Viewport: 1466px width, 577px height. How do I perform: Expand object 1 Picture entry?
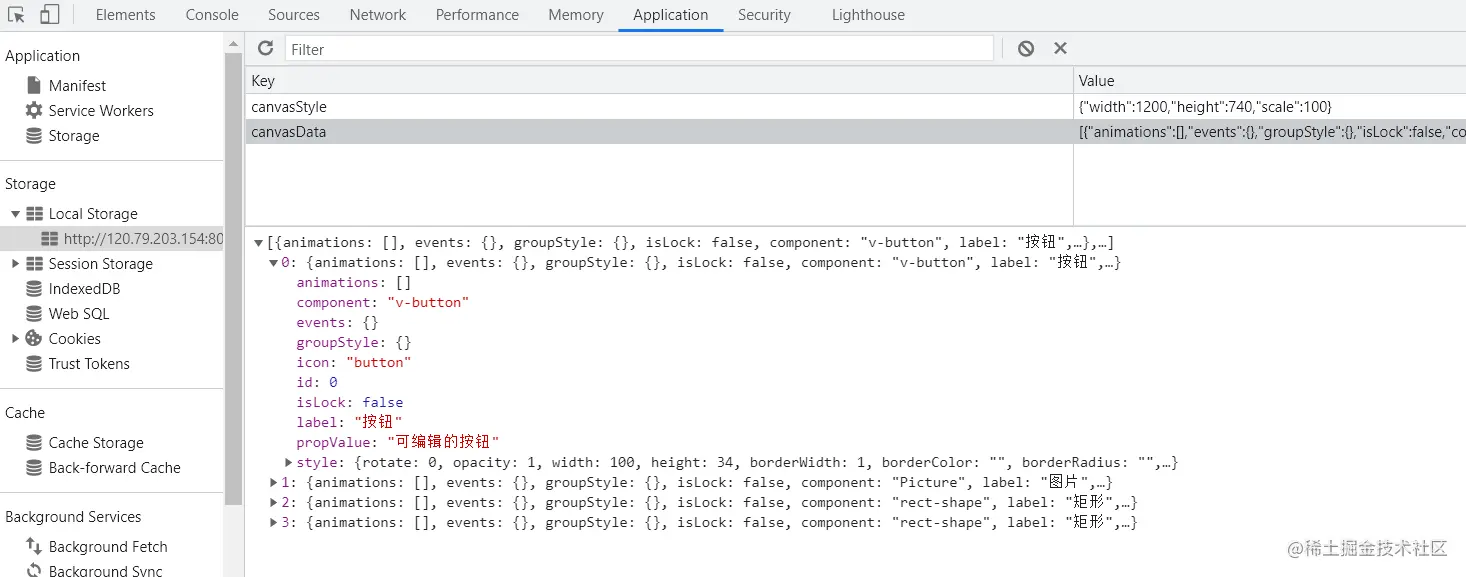[x=274, y=482]
